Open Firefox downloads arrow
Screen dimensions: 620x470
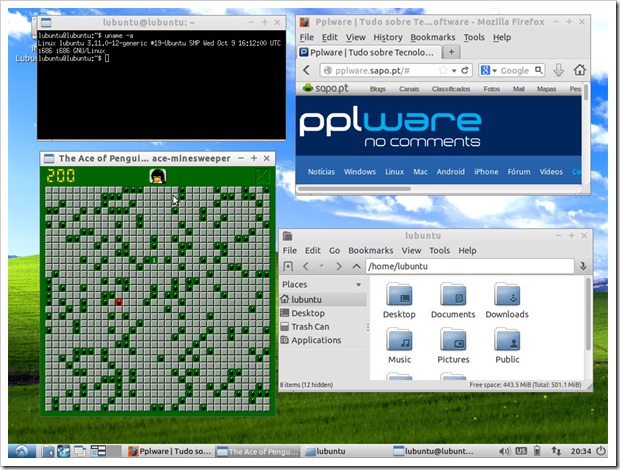coord(558,70)
